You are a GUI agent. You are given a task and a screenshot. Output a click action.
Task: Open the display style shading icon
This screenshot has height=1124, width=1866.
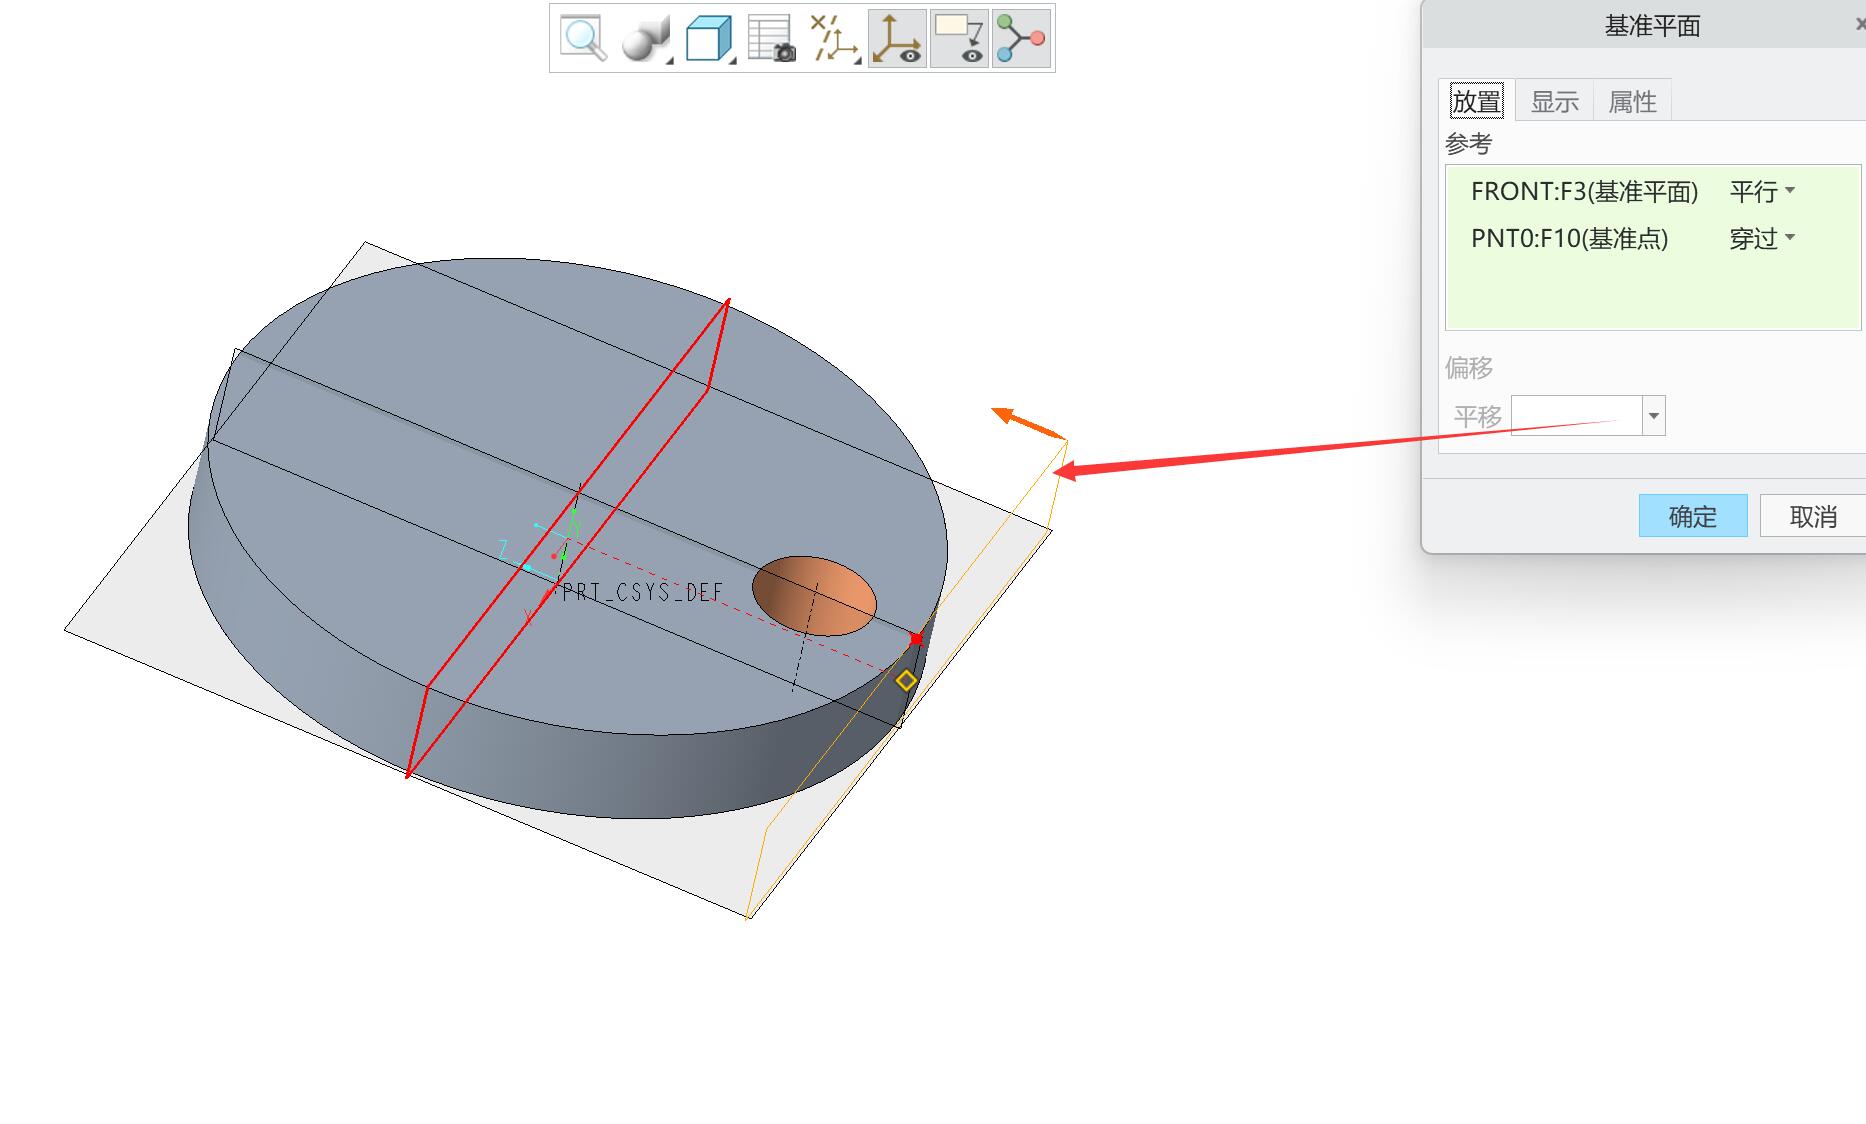646,39
